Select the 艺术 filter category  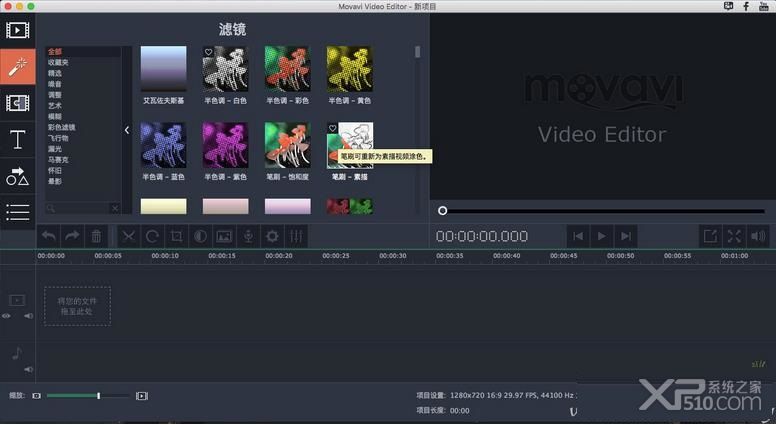tap(55, 106)
